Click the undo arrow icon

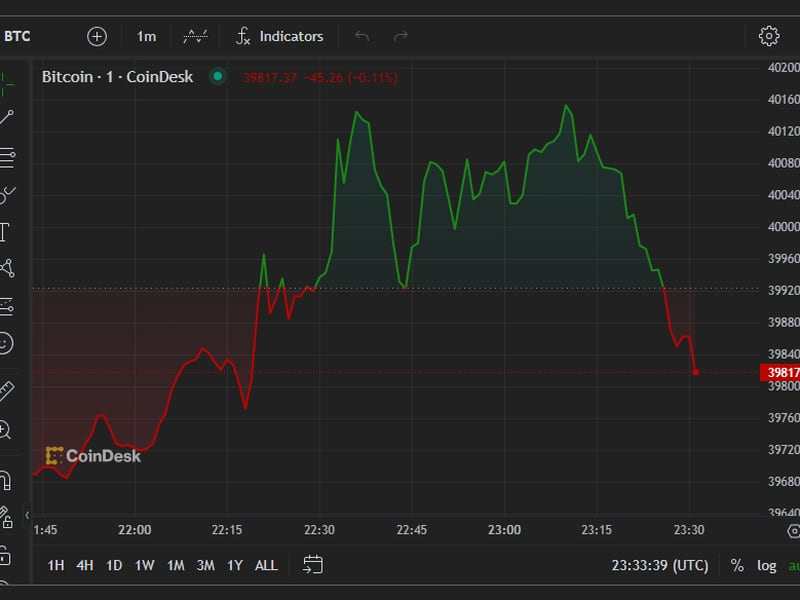click(362, 36)
